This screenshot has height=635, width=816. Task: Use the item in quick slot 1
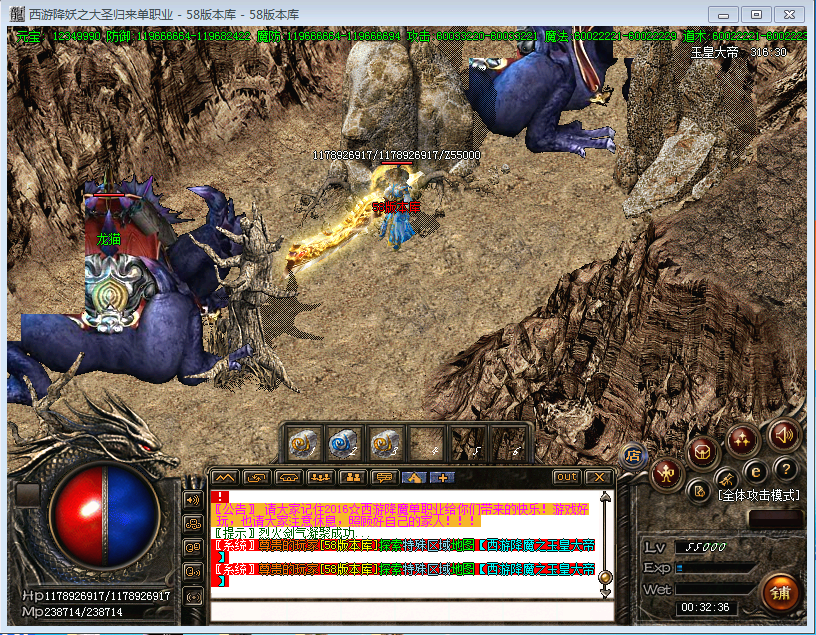(303, 444)
